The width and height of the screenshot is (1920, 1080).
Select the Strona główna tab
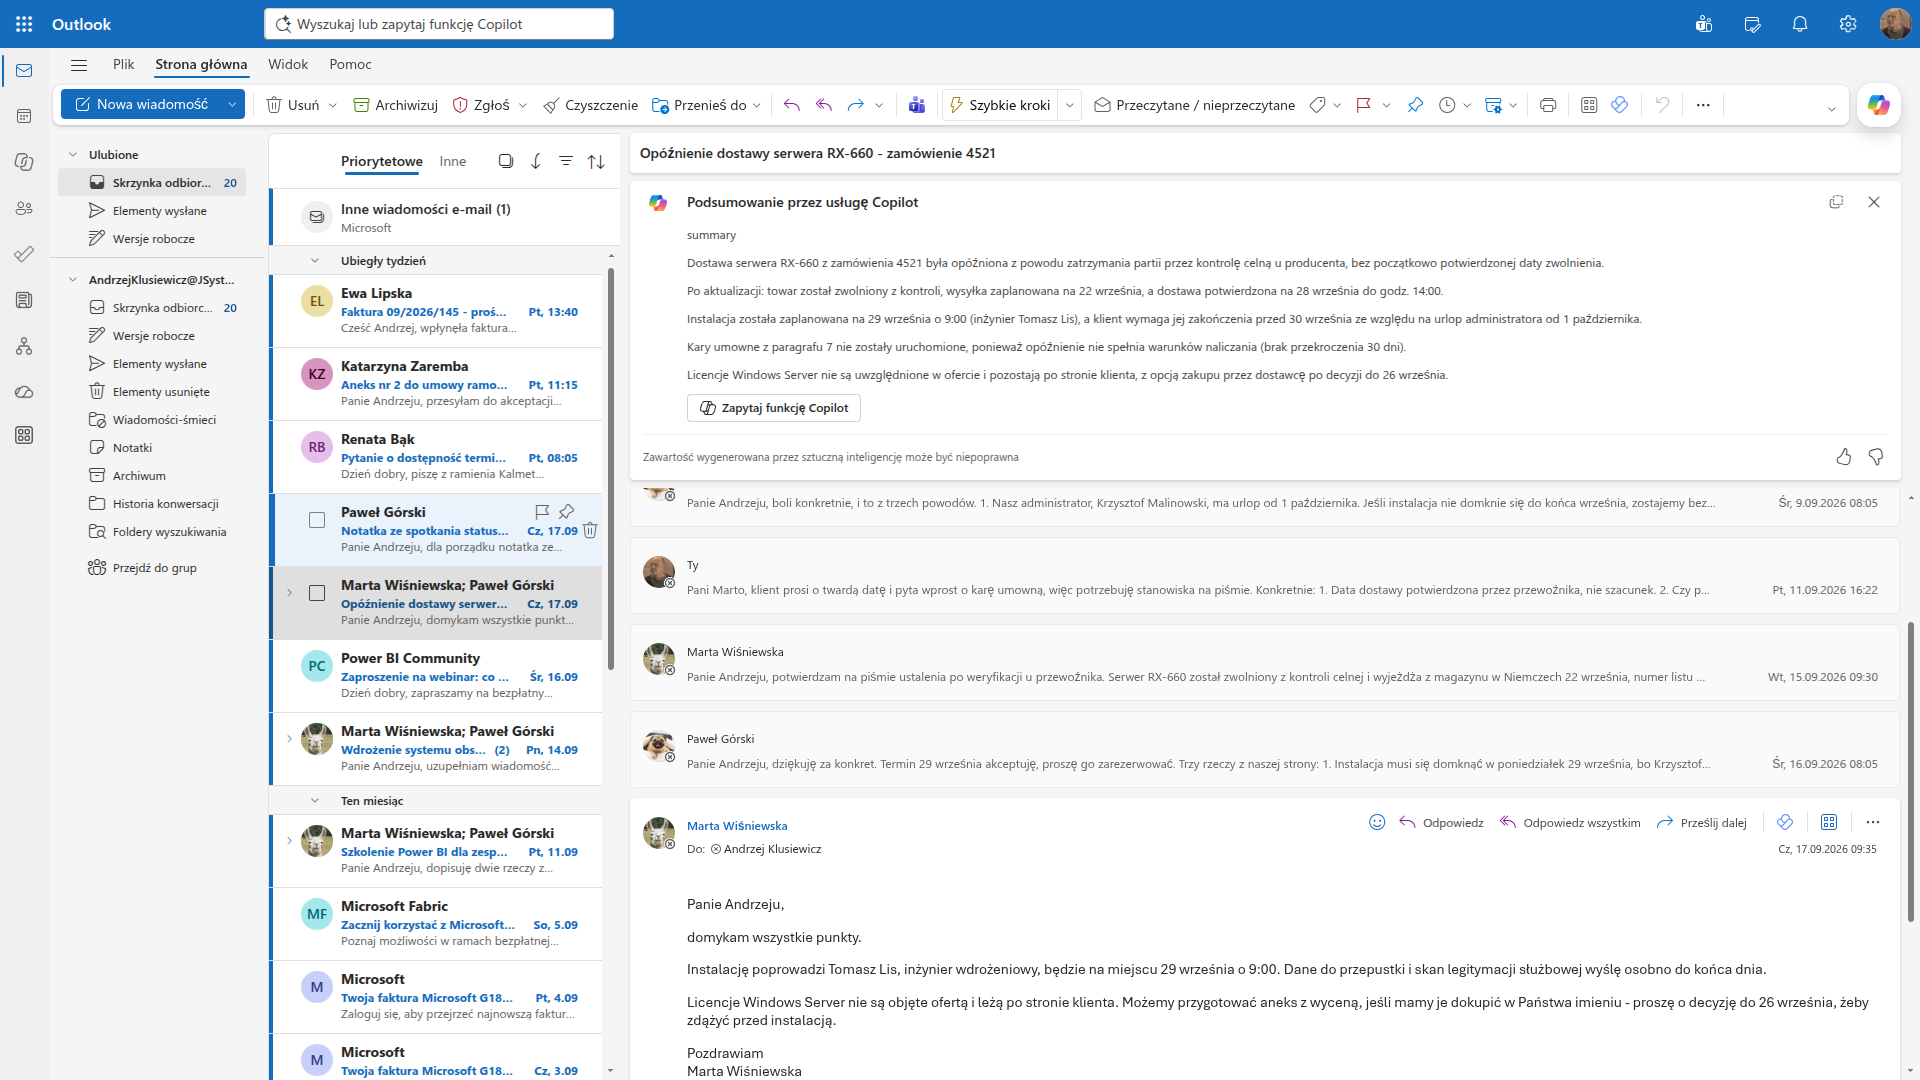(201, 64)
